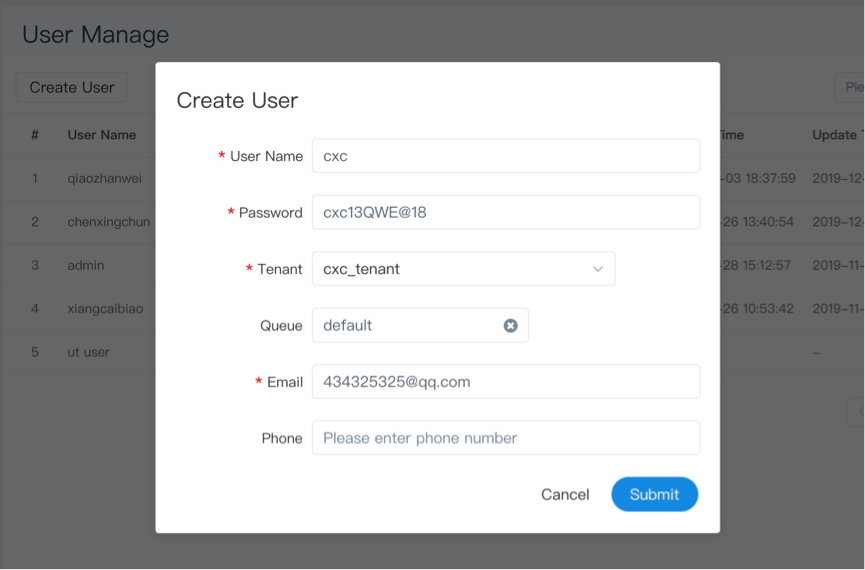The image size is (865, 570).
Task: Click into the Password field
Action: 505,212
